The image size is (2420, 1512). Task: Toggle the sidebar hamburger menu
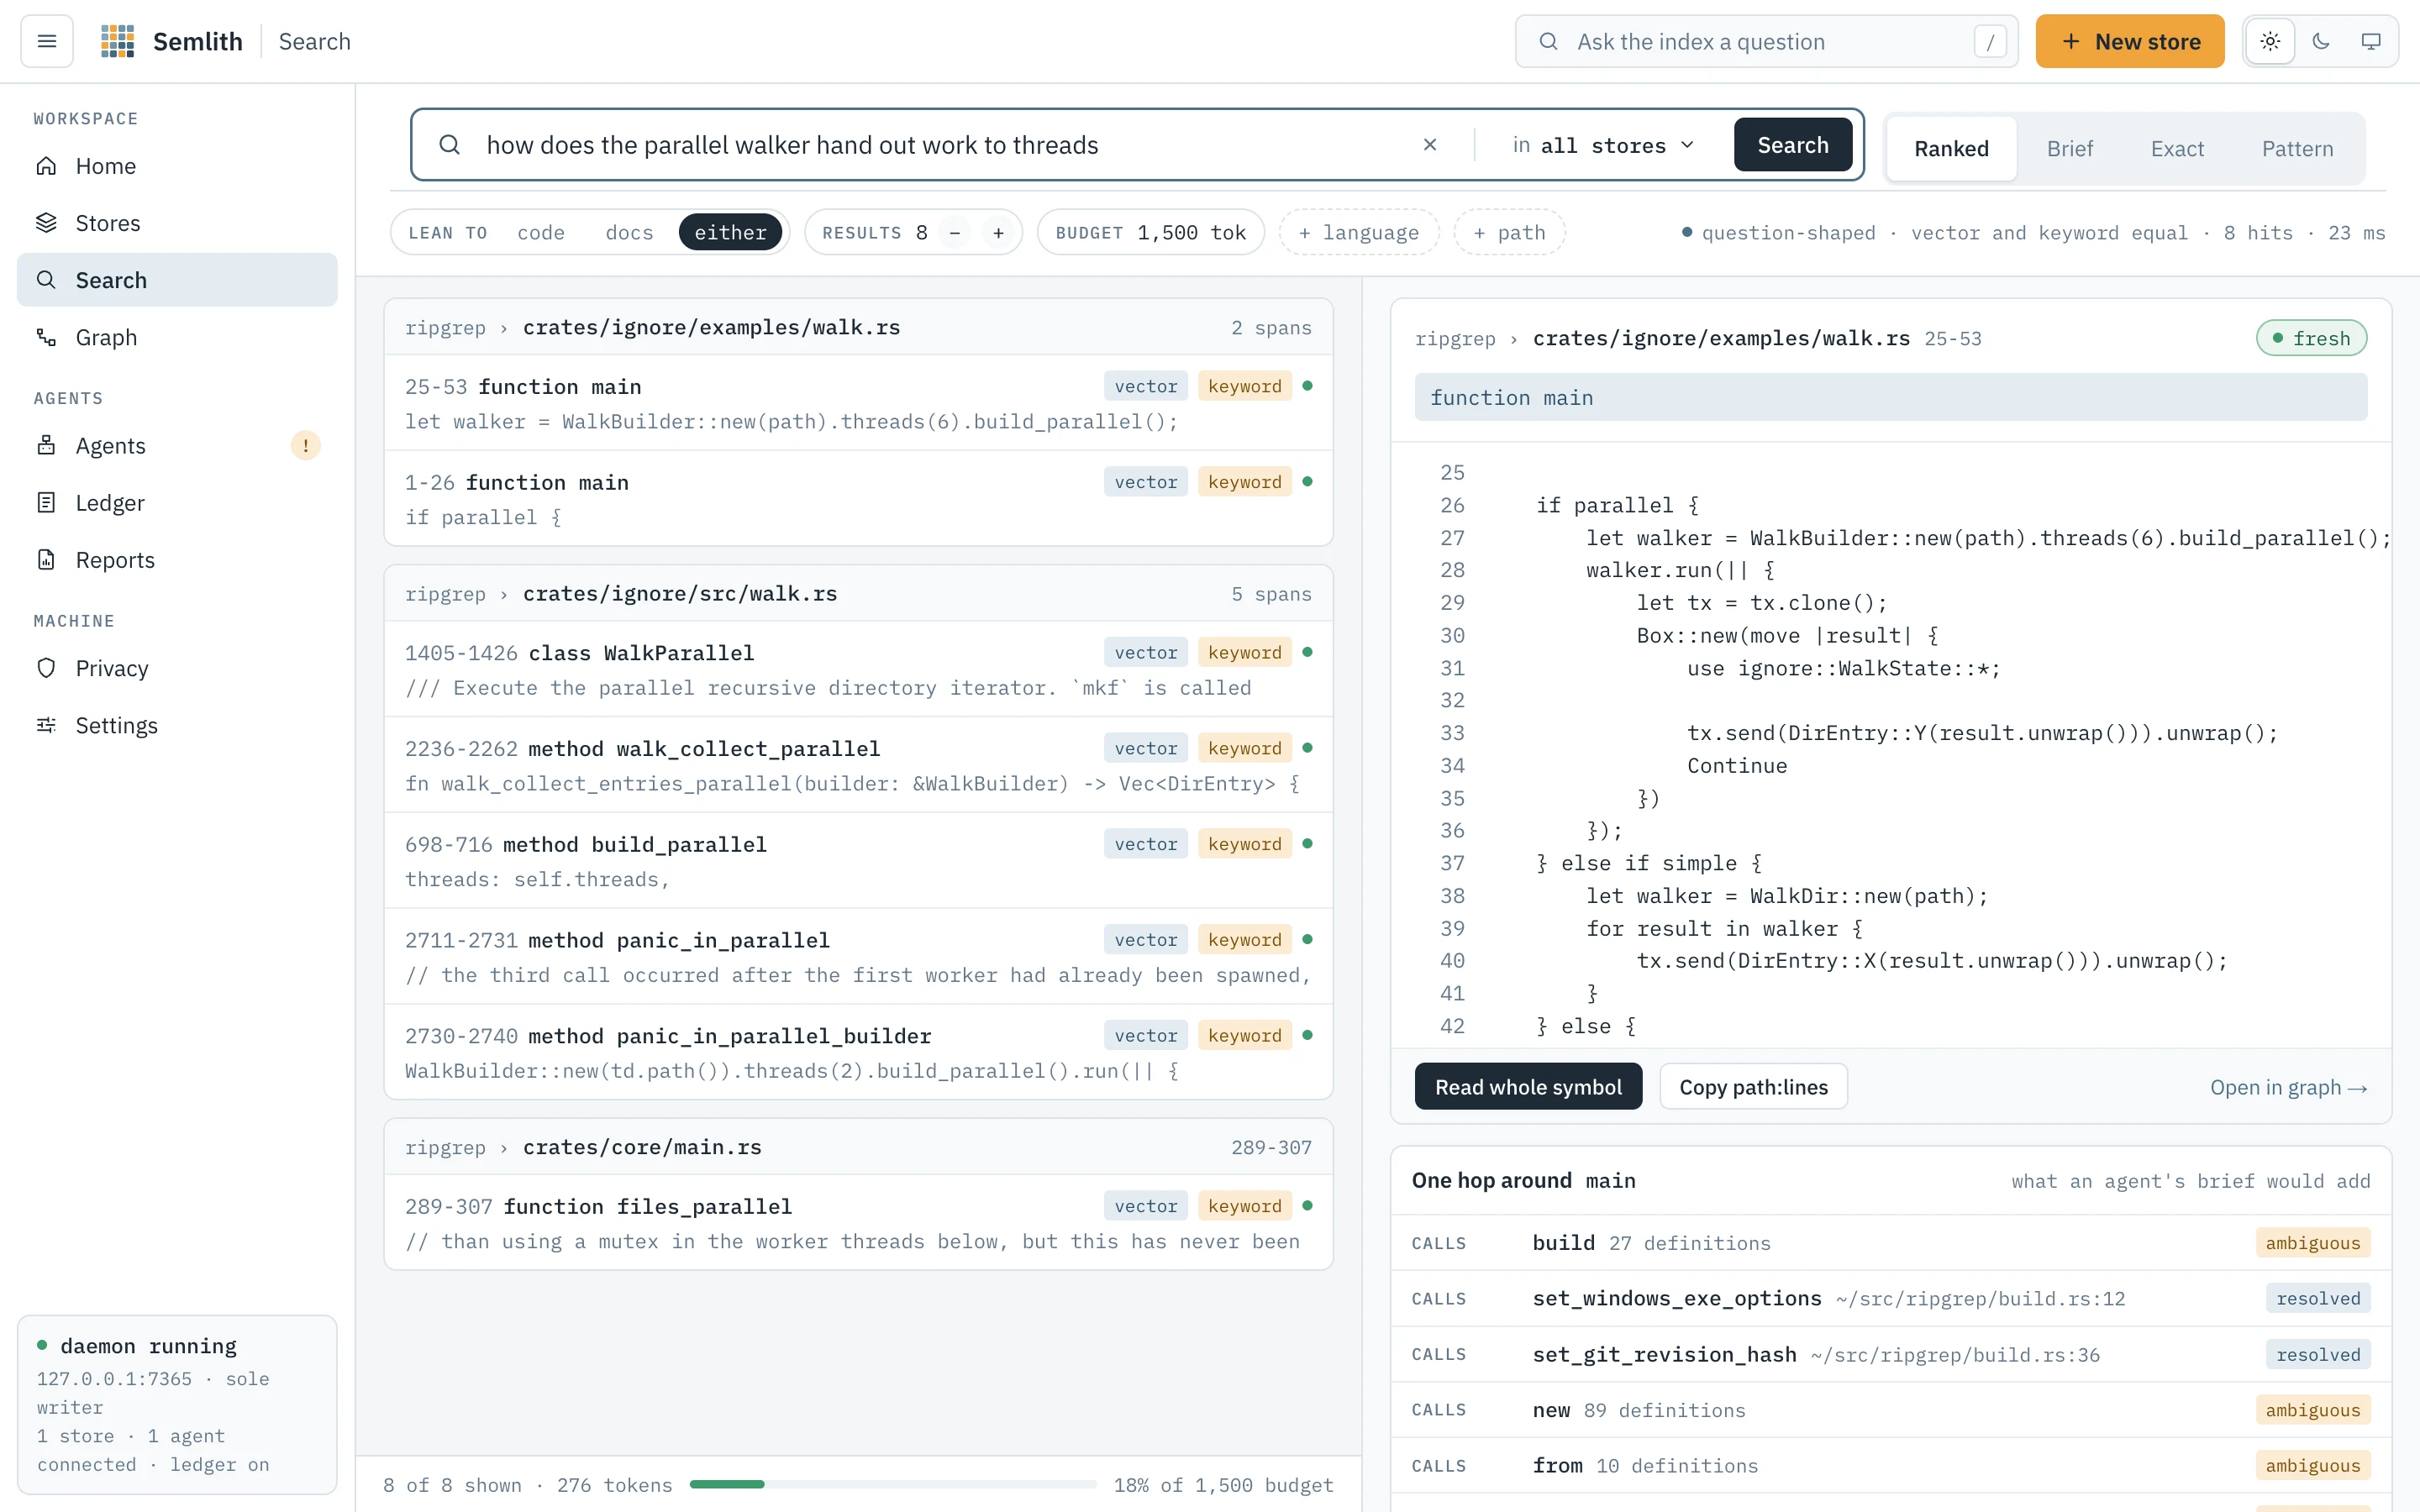click(x=47, y=41)
